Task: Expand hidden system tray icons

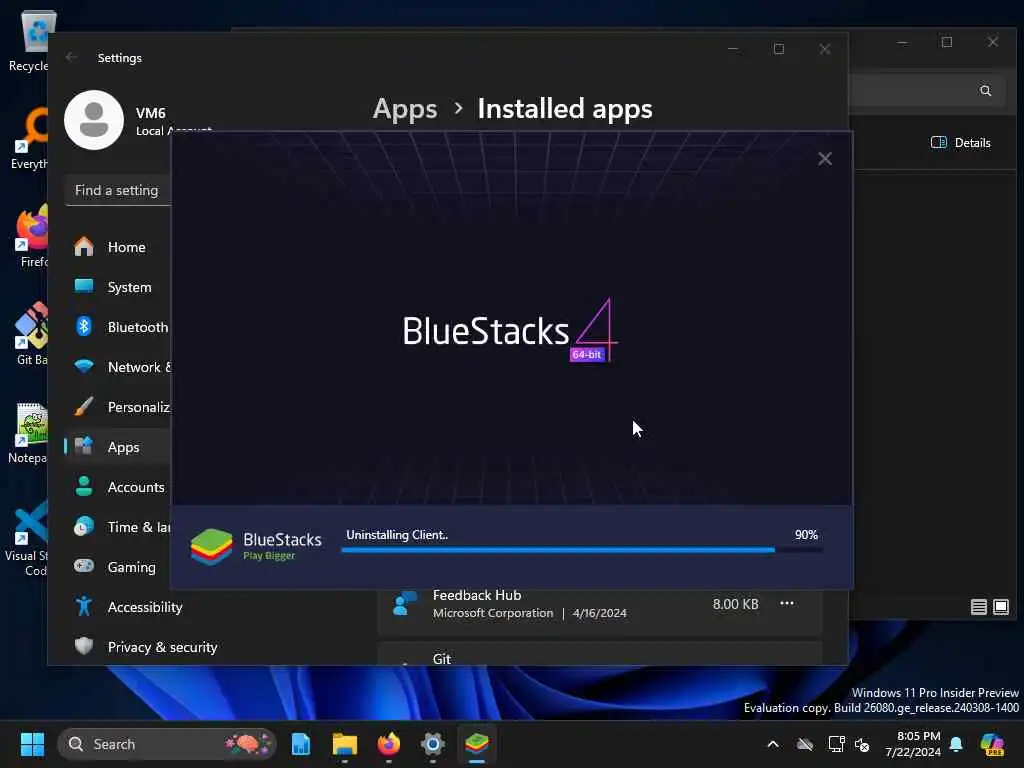Action: (773, 744)
